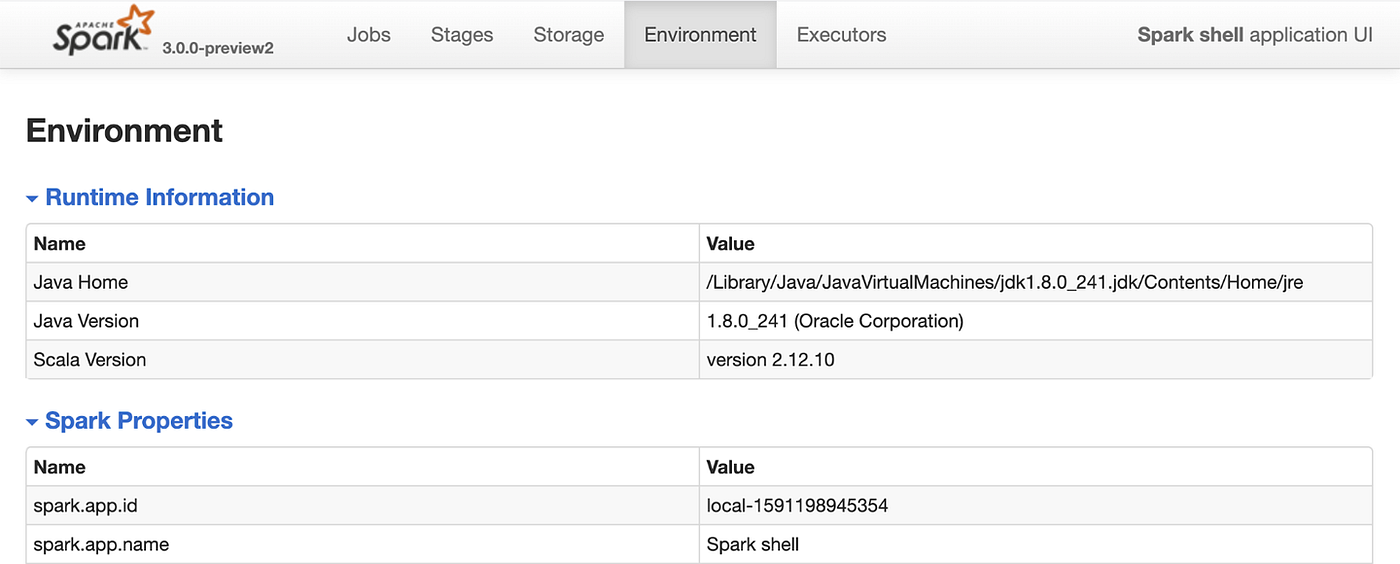Viewport: 1400px width, 564px height.
Task: Click Runtime Information Value column header
Action: (x=730, y=244)
